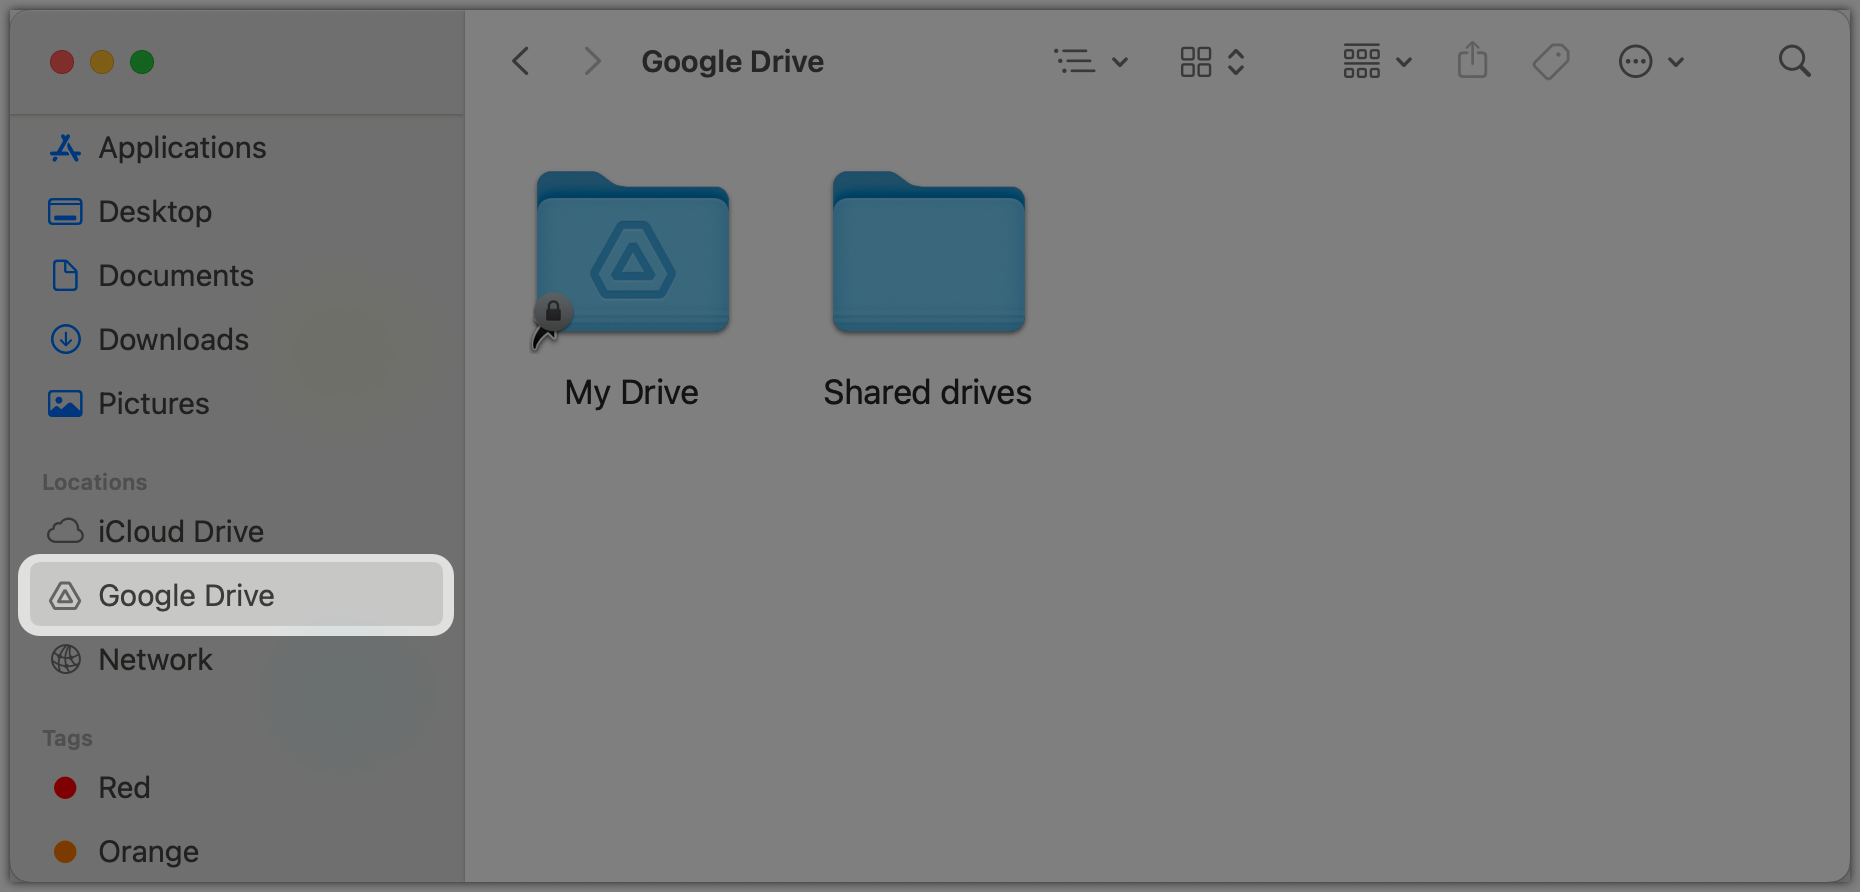This screenshot has height=892, width=1860.
Task: Minimize the Finder window
Action: click(102, 62)
